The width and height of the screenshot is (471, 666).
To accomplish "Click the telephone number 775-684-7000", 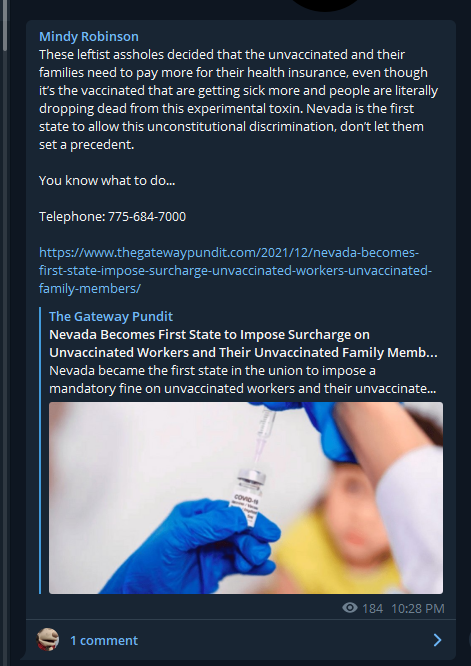I will (147, 217).
